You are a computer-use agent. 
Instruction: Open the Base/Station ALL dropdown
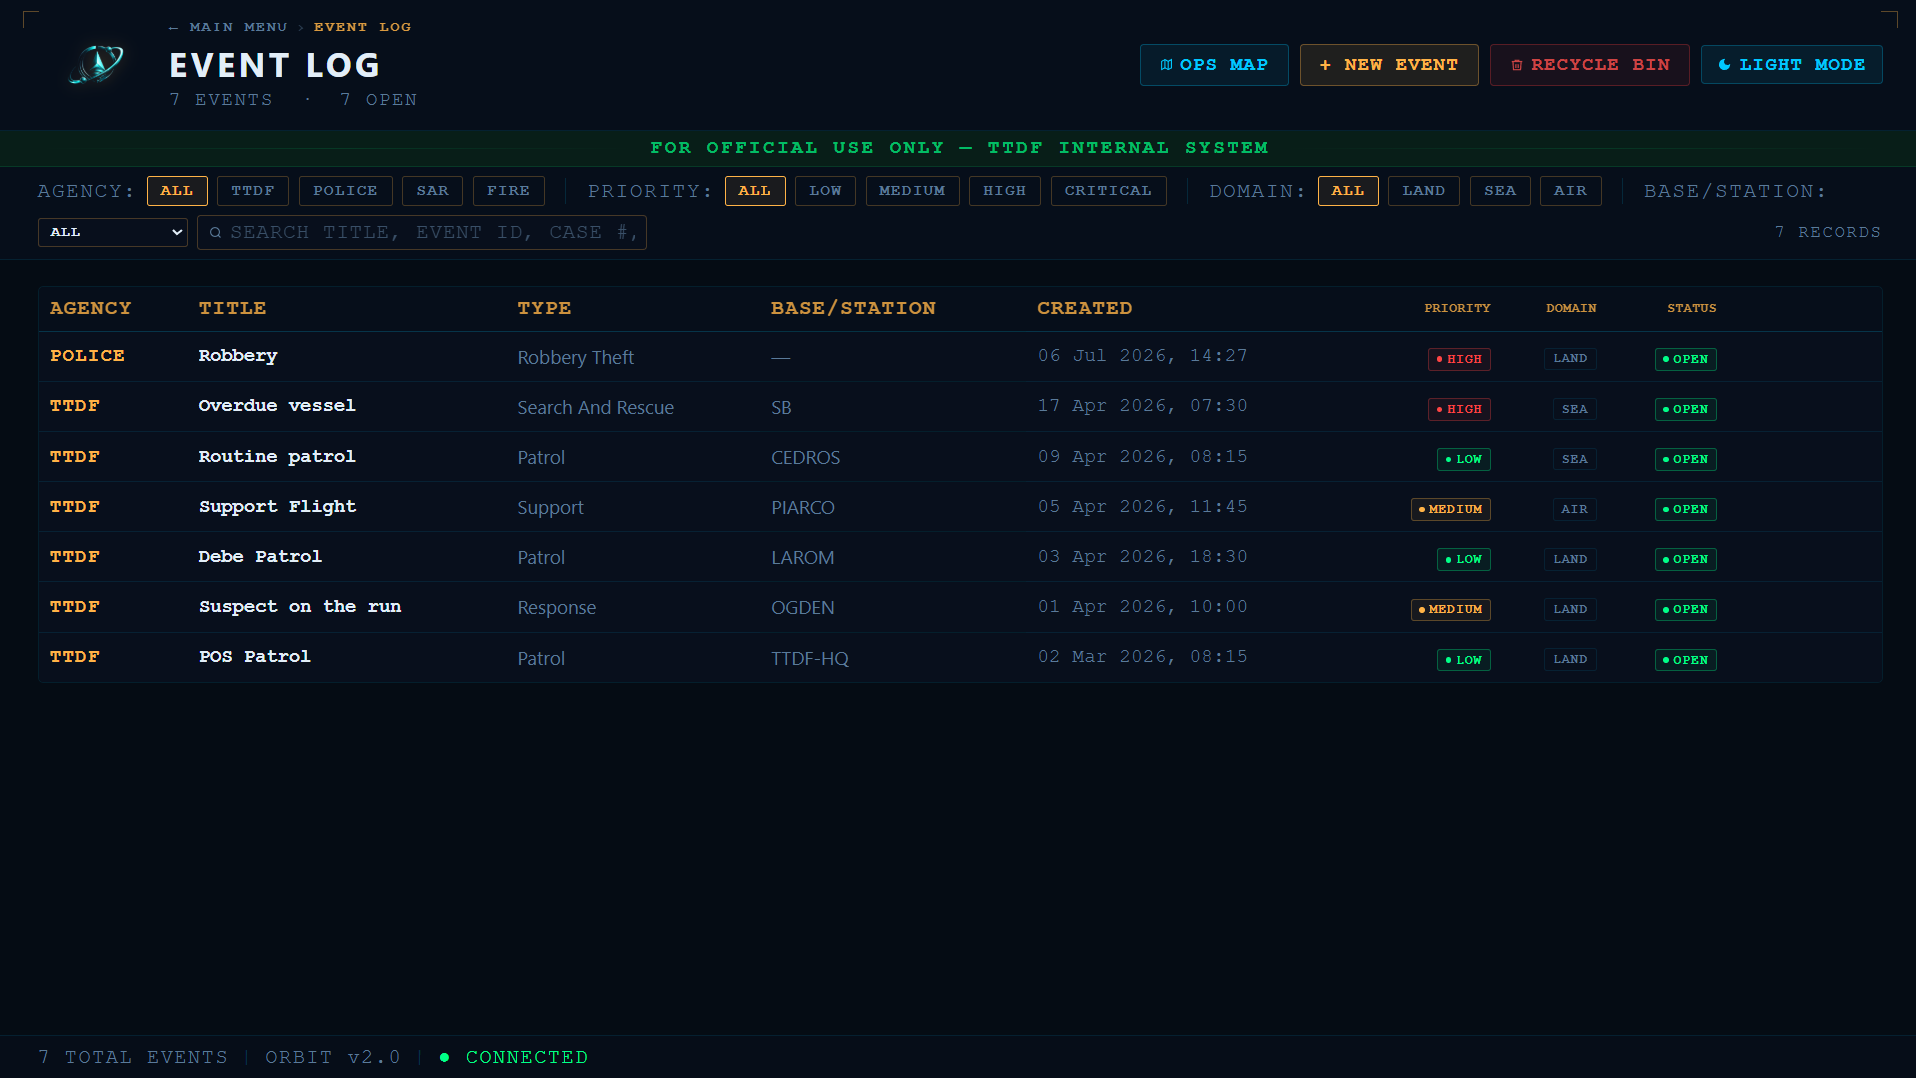[x=113, y=232]
